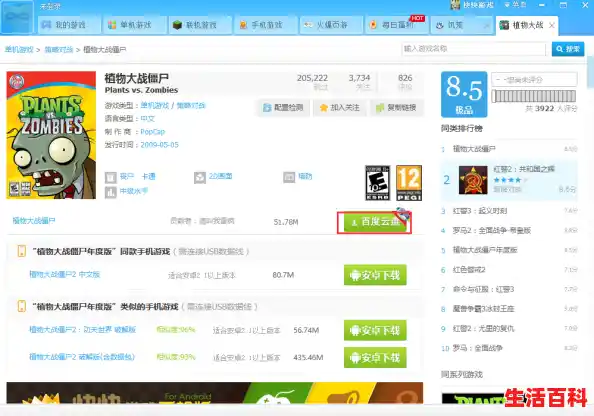The height and width of the screenshot is (416, 594).
Task: Click 安卓下载 for the 80.7M game
Action: point(375,275)
